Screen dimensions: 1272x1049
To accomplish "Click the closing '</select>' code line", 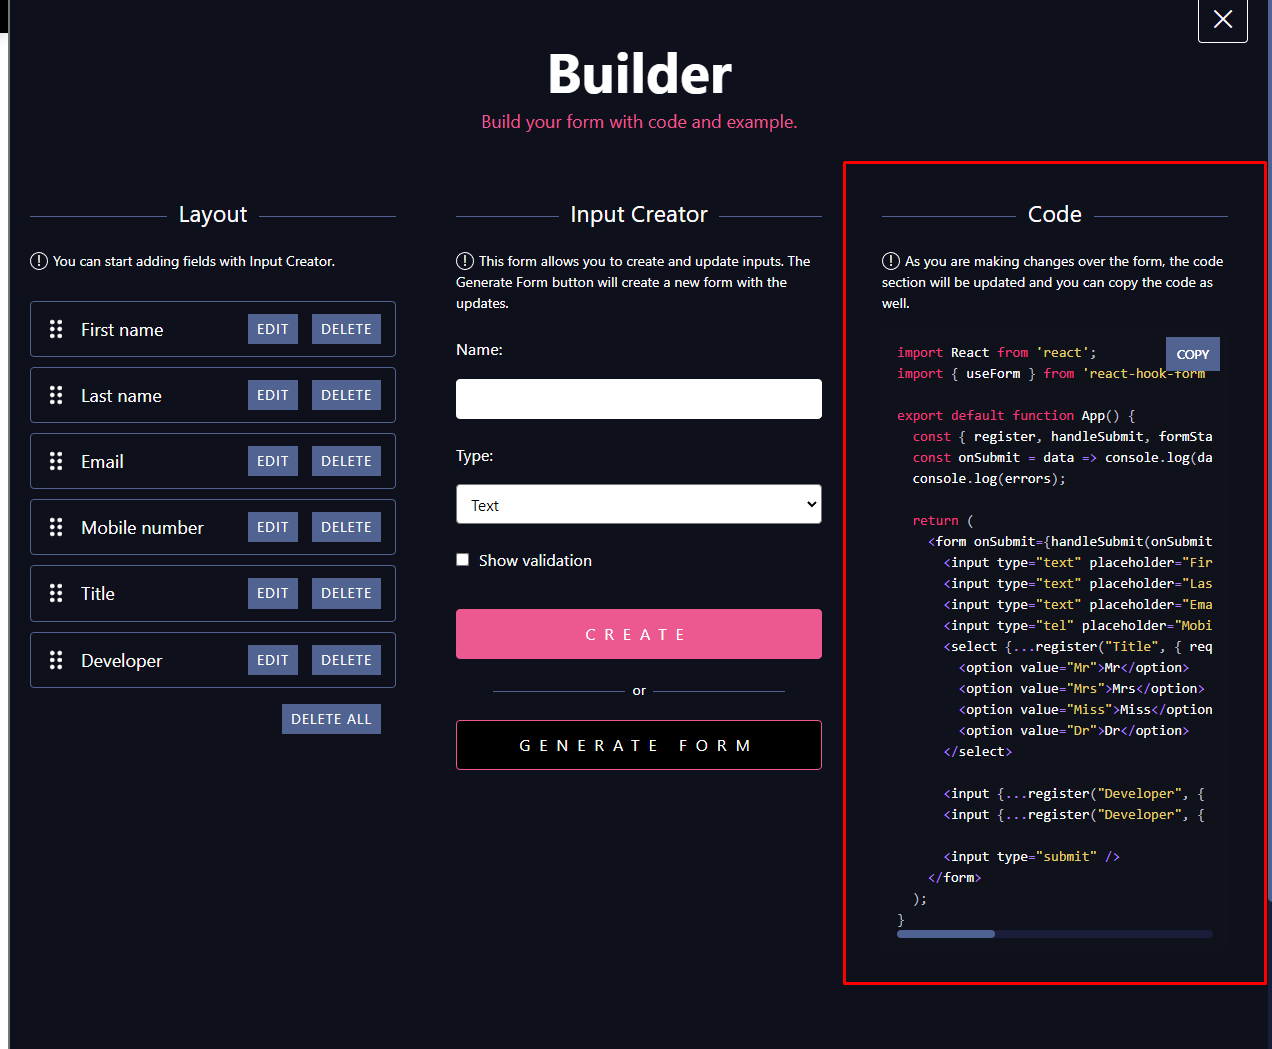I will [977, 751].
